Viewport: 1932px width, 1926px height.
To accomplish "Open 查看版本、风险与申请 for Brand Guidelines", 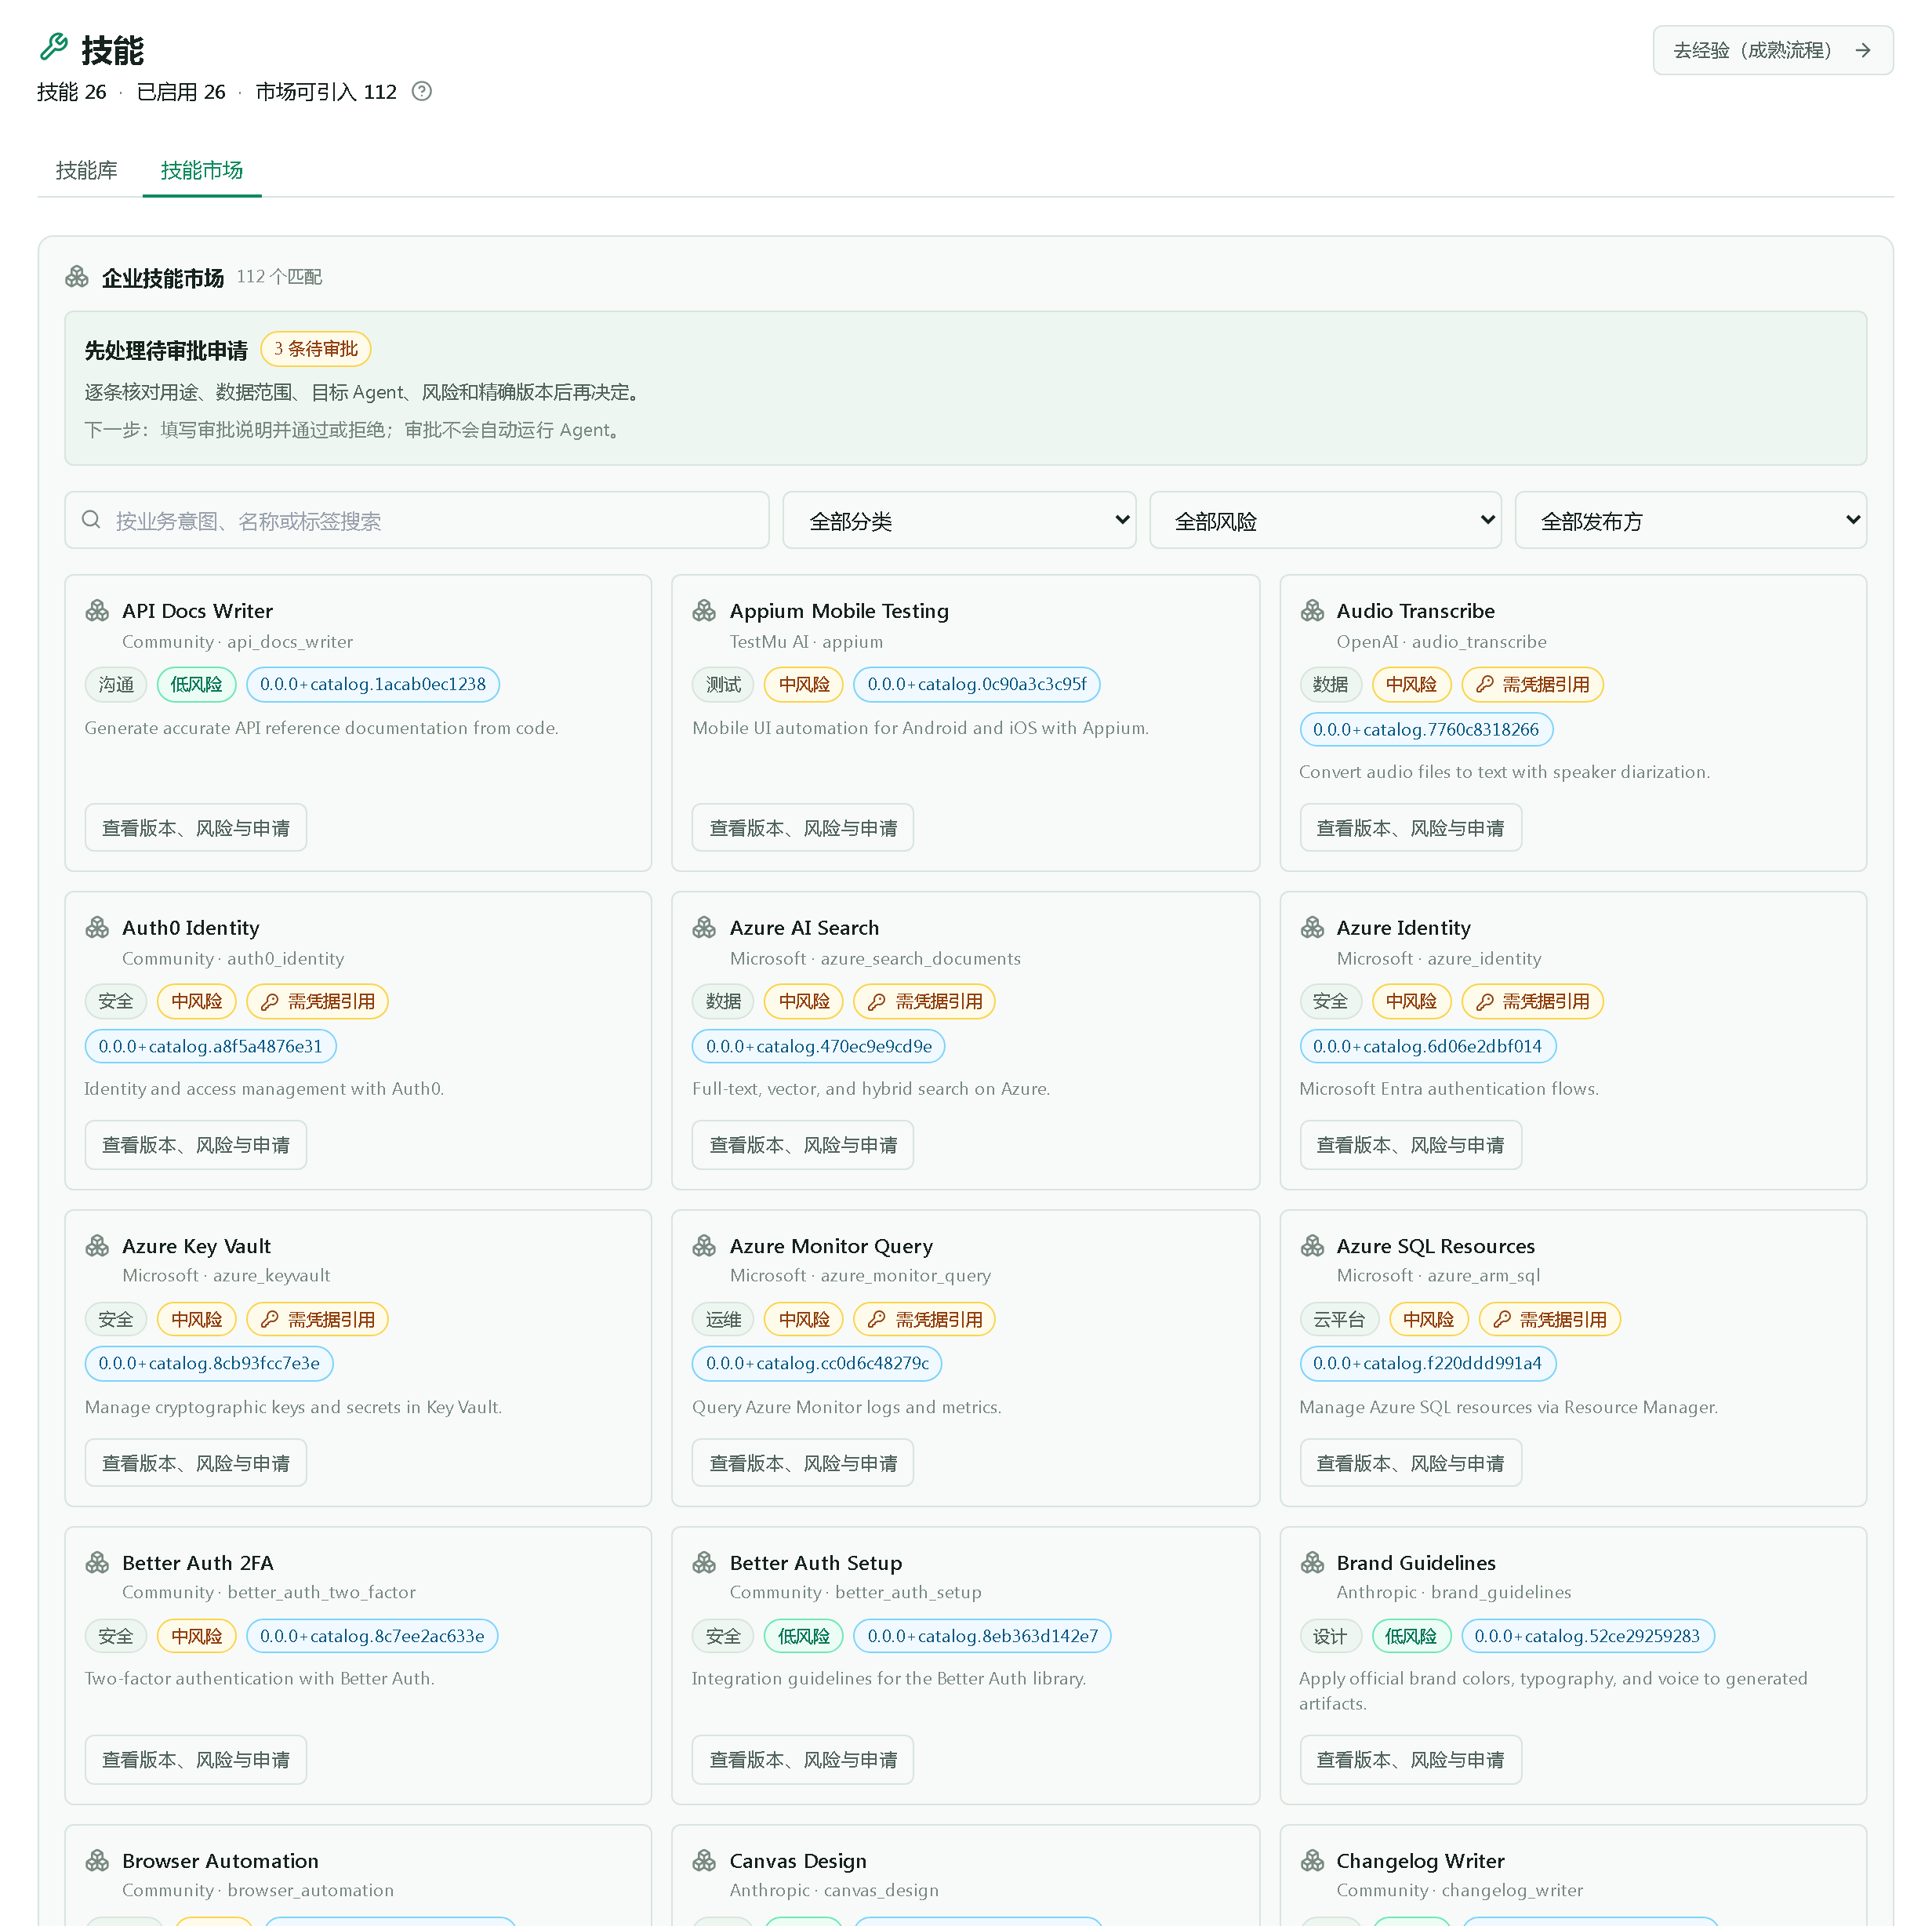I will coord(1411,1760).
